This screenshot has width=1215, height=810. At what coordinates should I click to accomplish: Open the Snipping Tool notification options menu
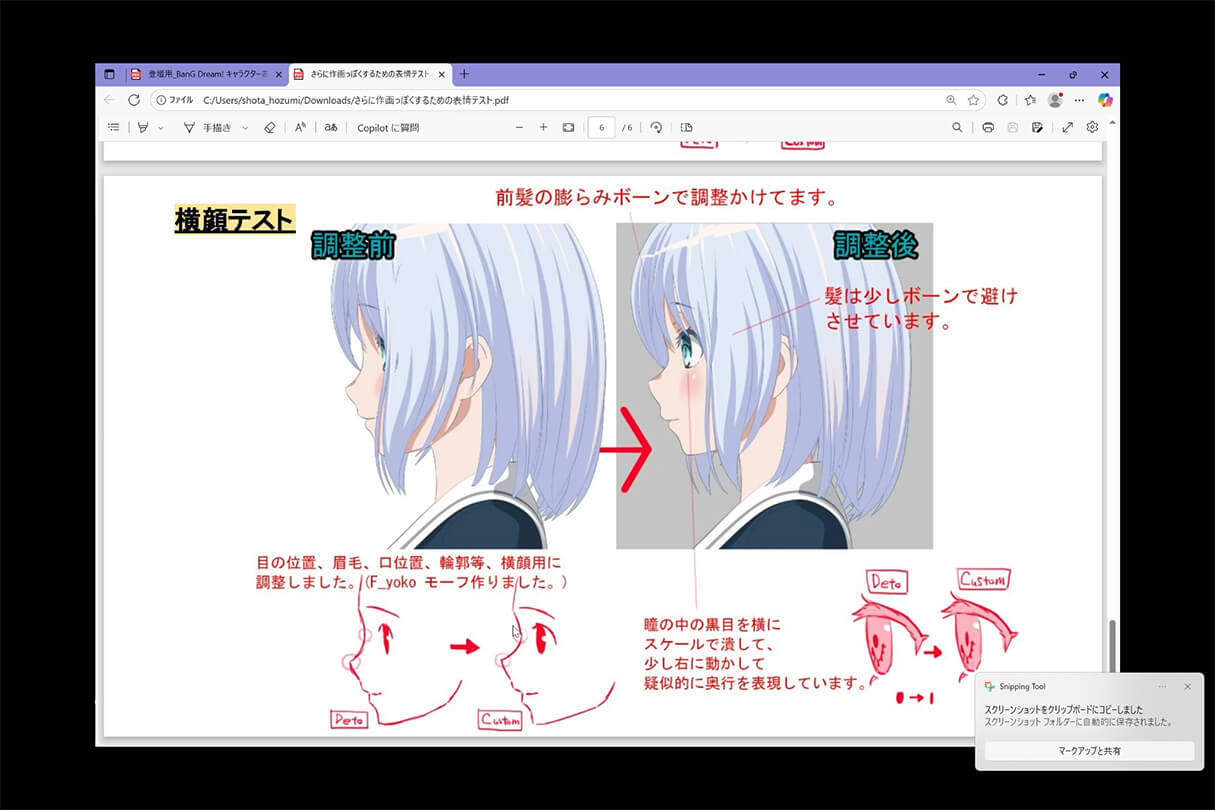1162,687
